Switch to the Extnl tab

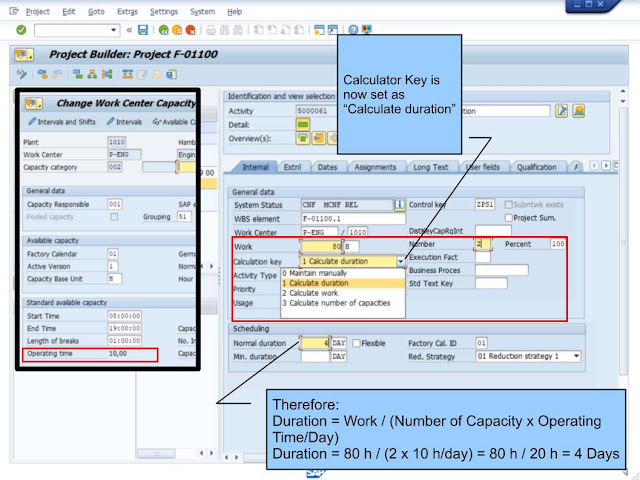coord(292,167)
